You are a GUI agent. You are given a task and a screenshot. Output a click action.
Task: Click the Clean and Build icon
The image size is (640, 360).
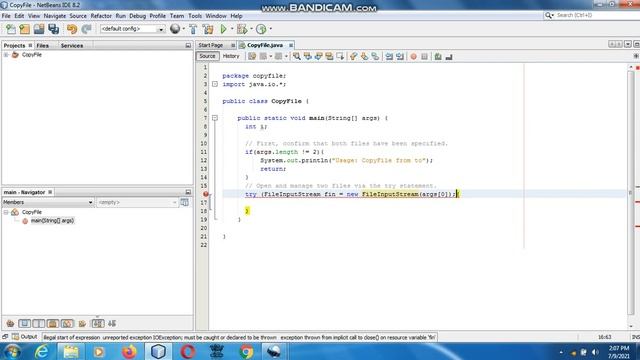click(x=208, y=29)
